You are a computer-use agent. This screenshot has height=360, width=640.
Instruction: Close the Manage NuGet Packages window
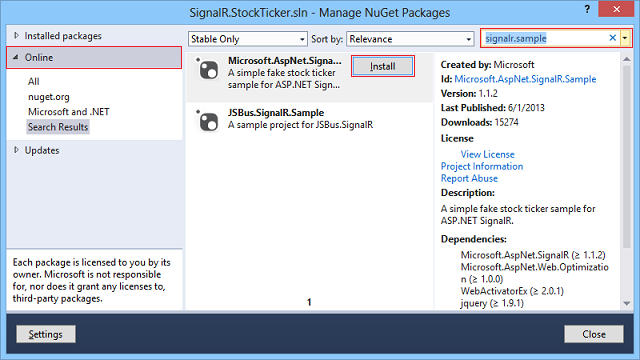point(616,9)
